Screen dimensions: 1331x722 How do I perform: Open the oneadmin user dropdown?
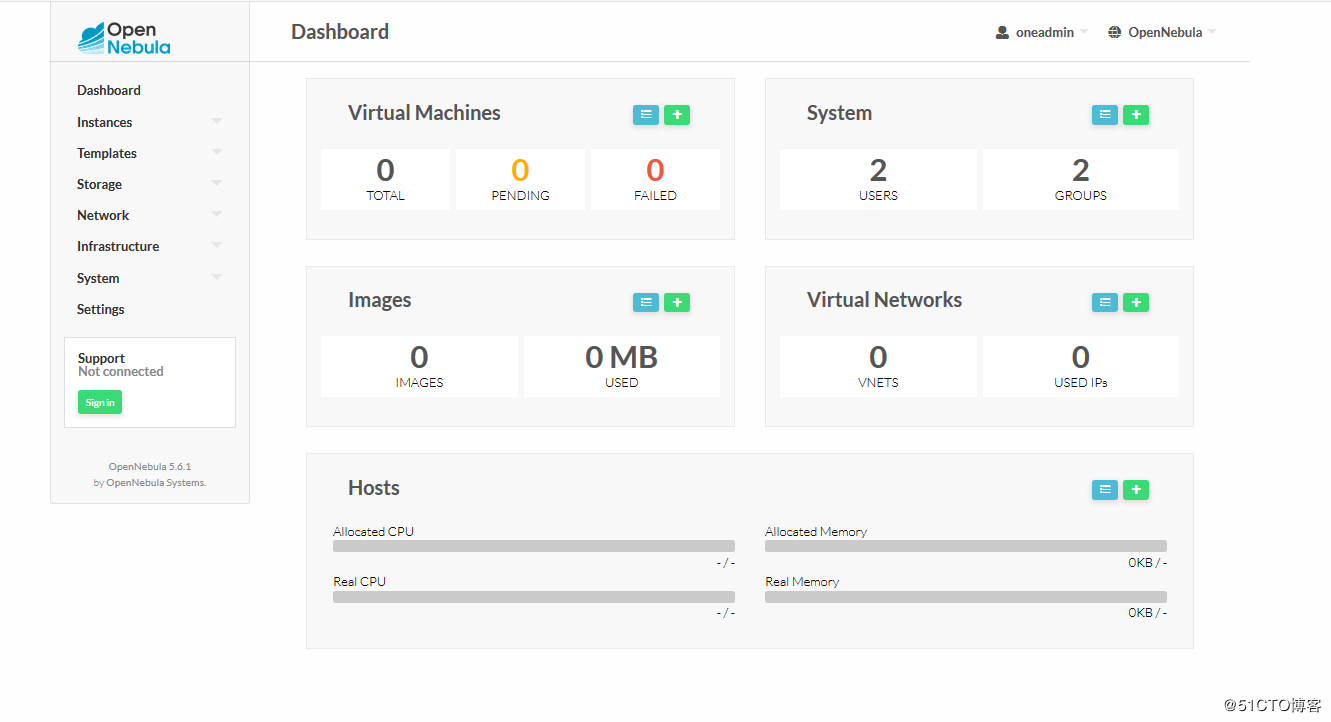(1042, 32)
